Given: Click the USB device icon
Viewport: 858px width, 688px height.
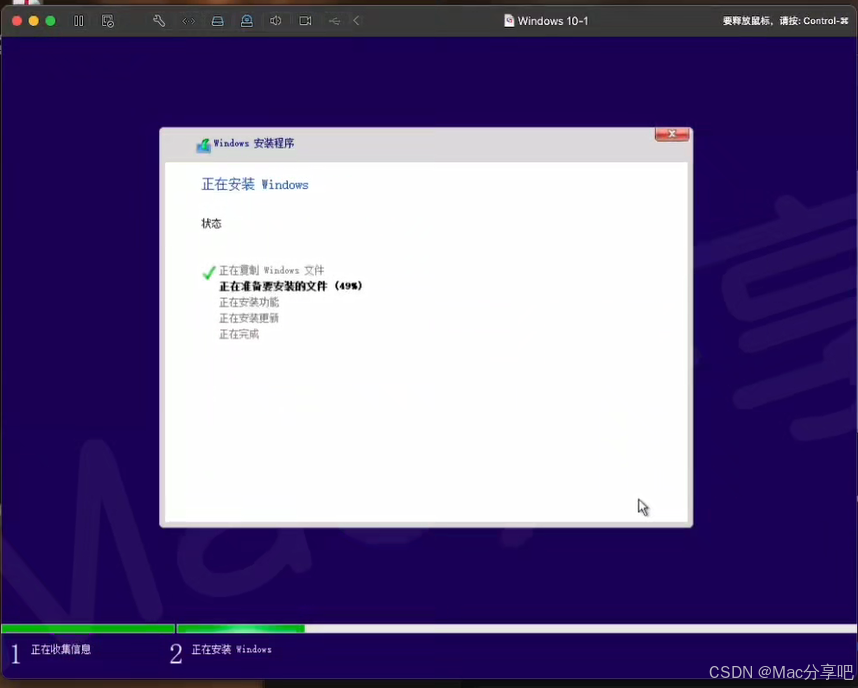Looking at the screenshot, I should coord(334,21).
